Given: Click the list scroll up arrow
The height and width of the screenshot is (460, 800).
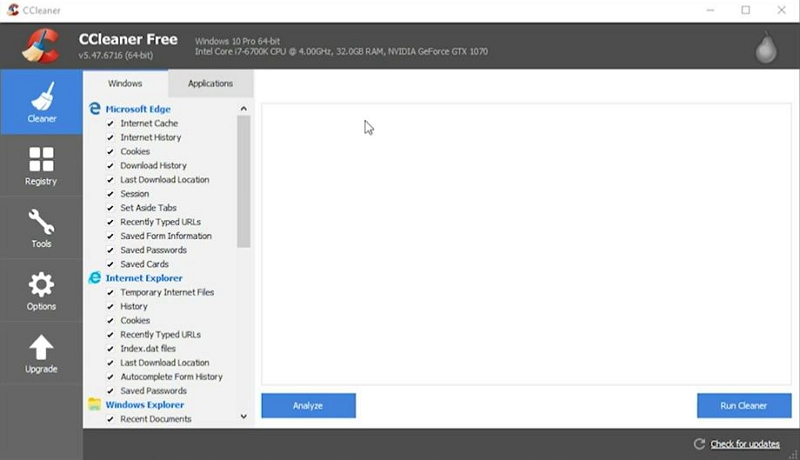Looking at the screenshot, I should 243,109.
